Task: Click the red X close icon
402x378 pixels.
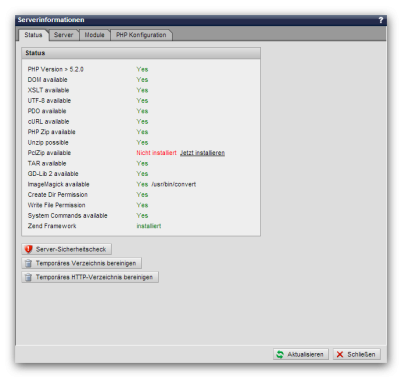Action: click(x=340, y=354)
